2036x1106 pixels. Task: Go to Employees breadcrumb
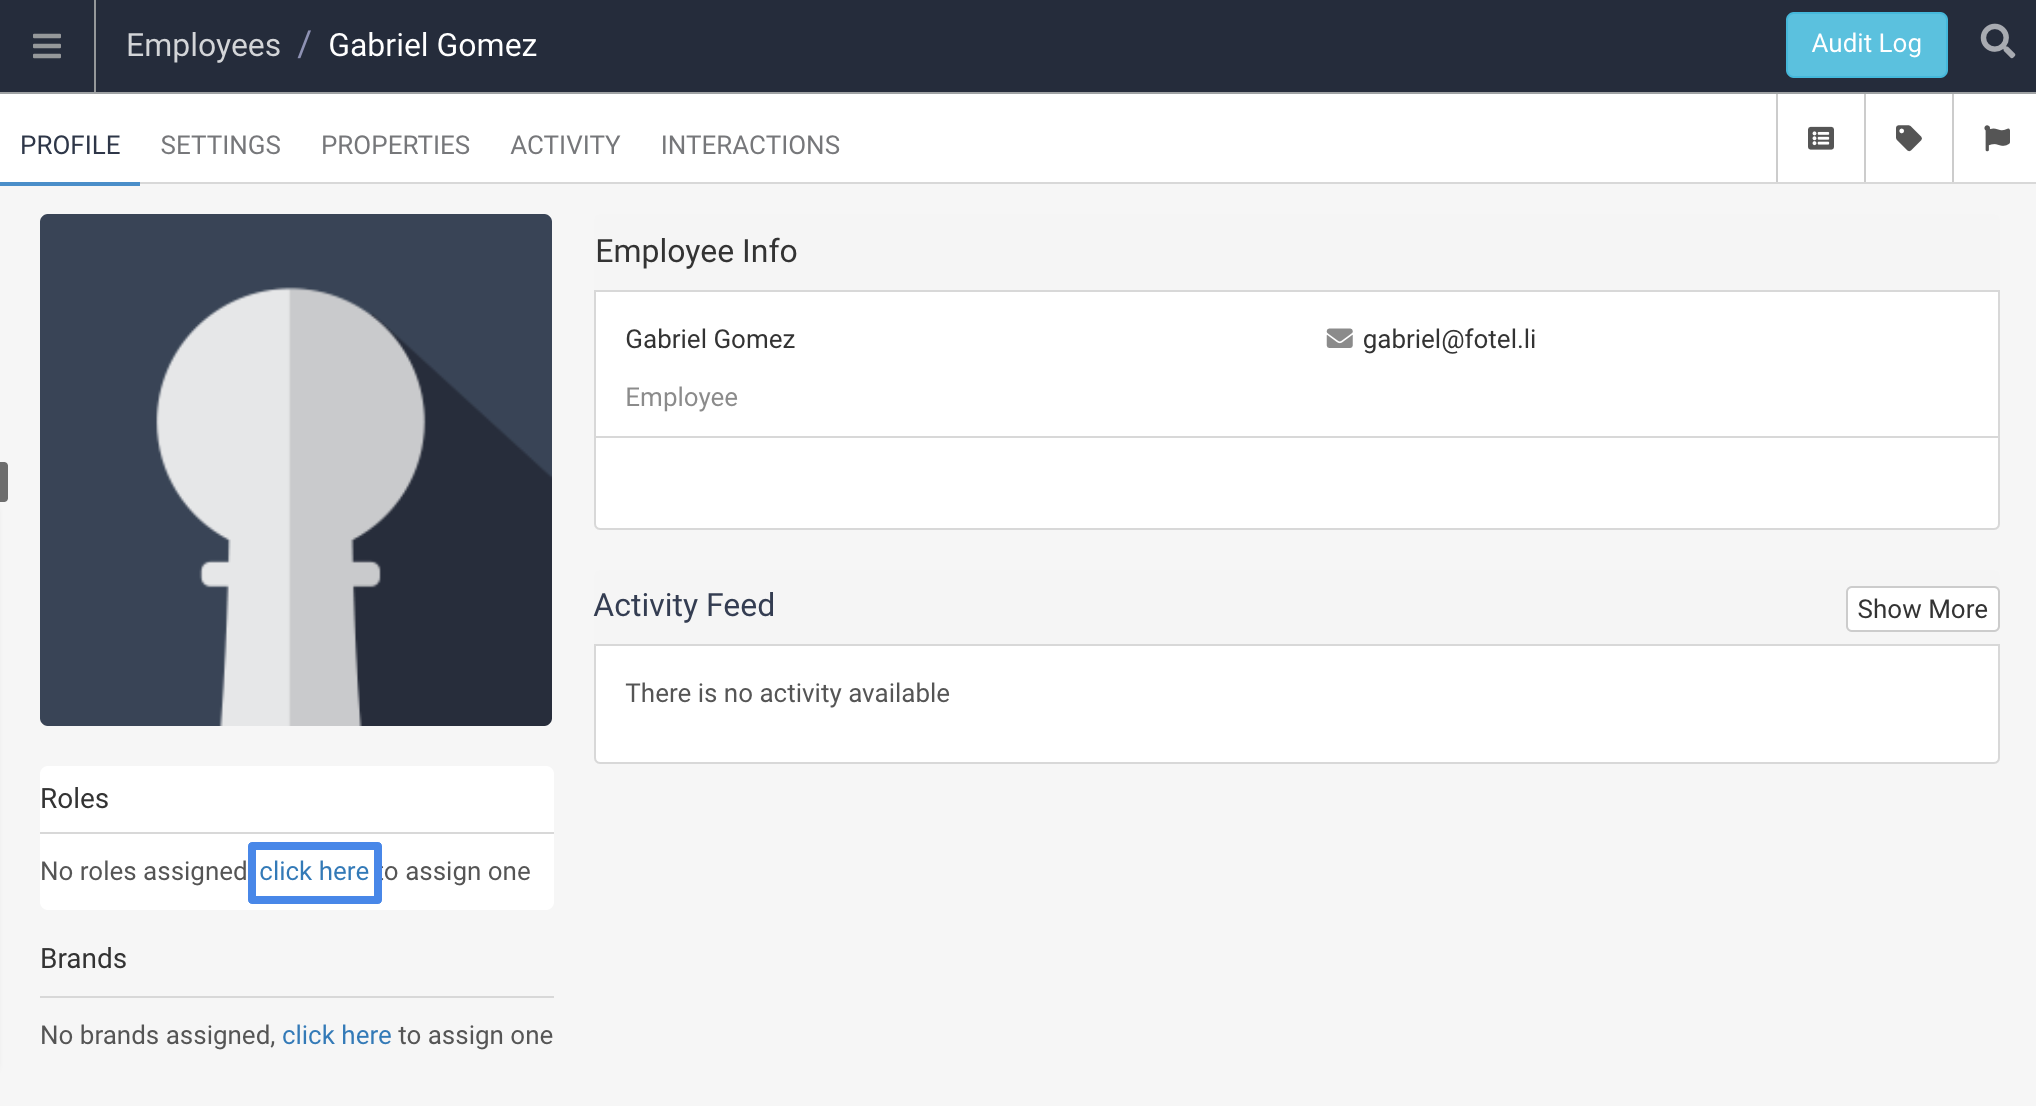click(203, 46)
